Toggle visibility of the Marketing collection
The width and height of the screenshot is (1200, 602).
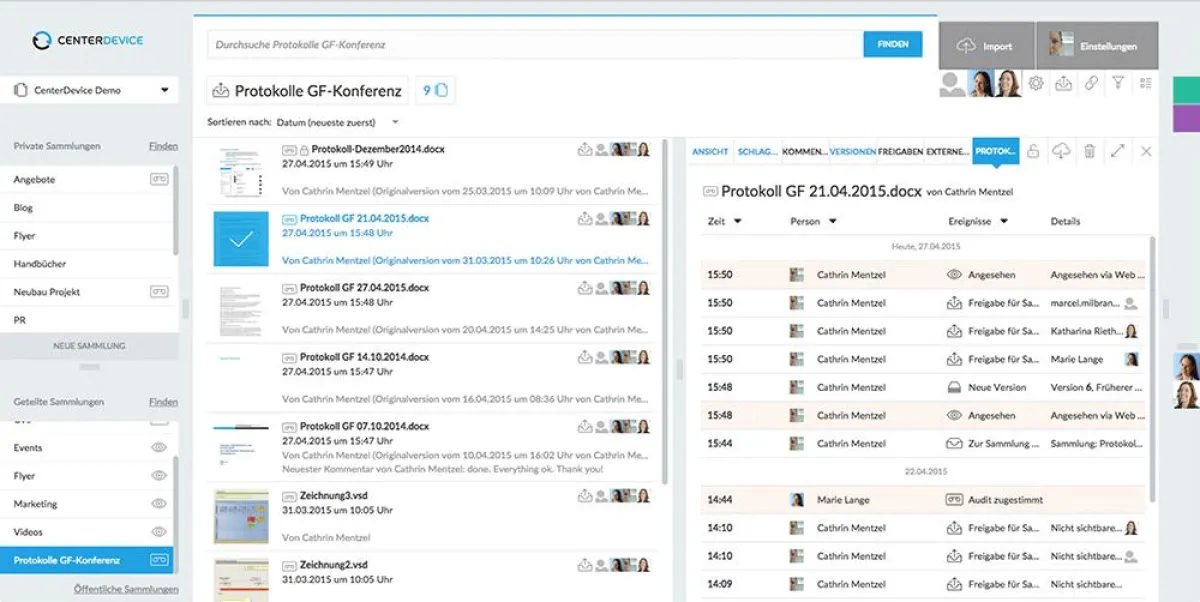[159, 504]
